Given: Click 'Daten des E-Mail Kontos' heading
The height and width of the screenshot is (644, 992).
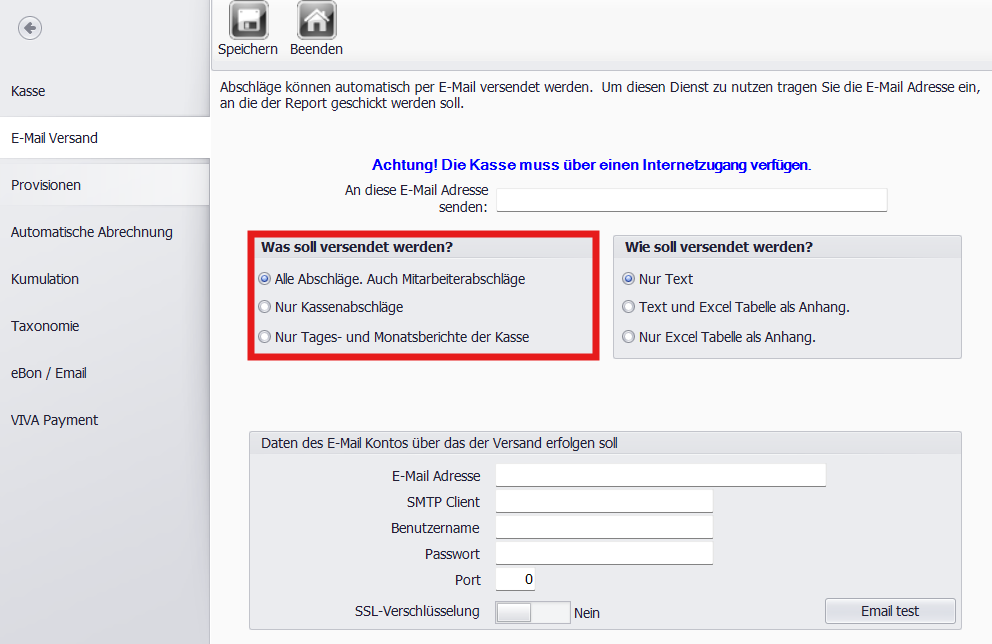Looking at the screenshot, I should tap(439, 443).
